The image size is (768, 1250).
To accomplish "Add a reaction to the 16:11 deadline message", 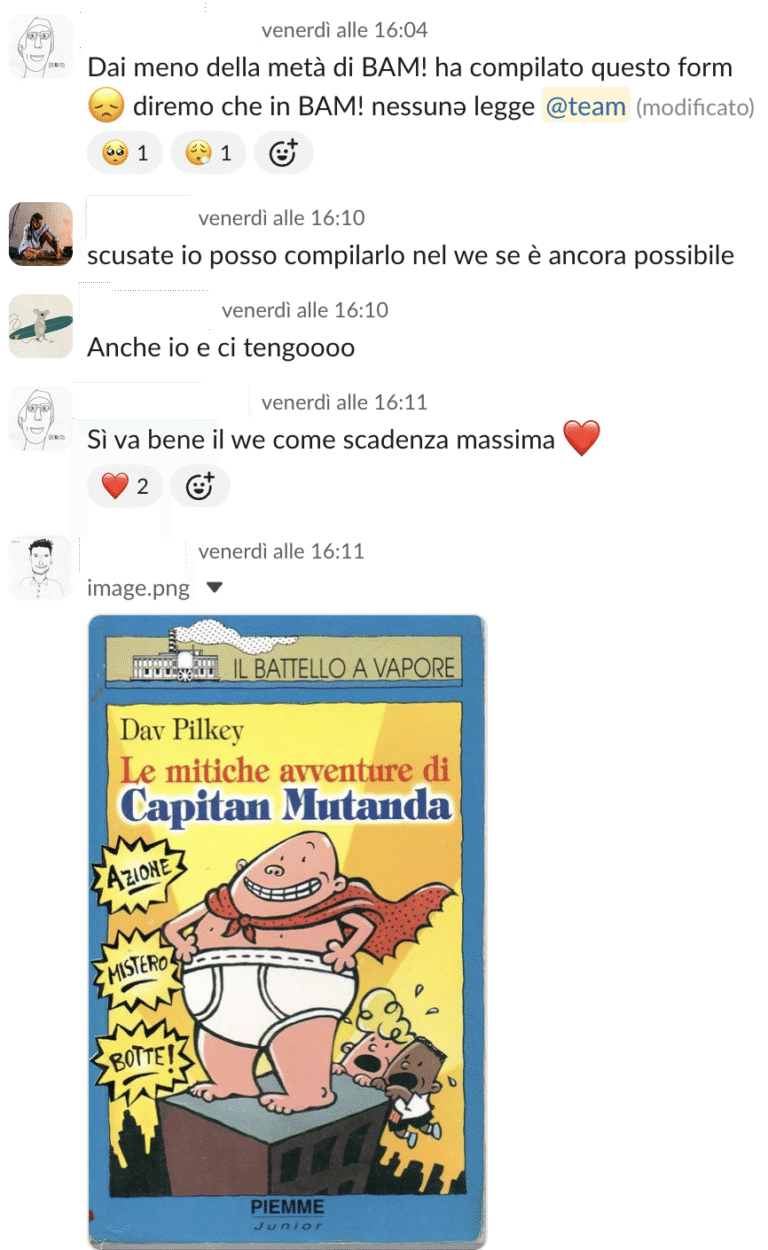I will click(x=200, y=487).
